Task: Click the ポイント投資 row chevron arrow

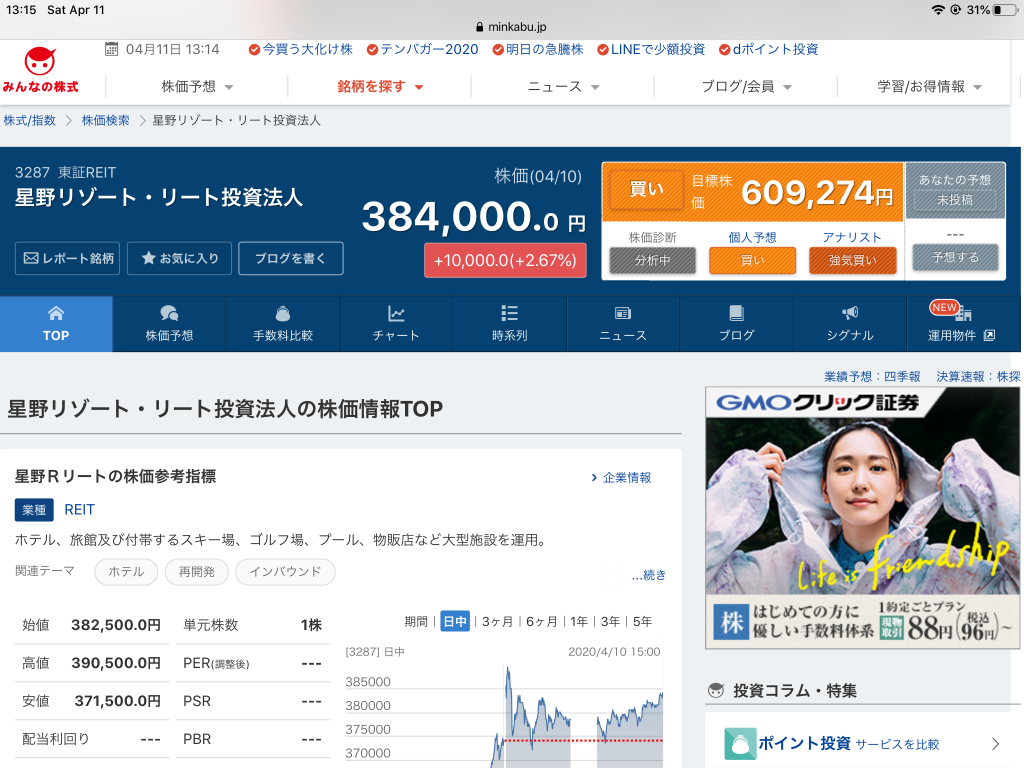Action: (x=995, y=743)
